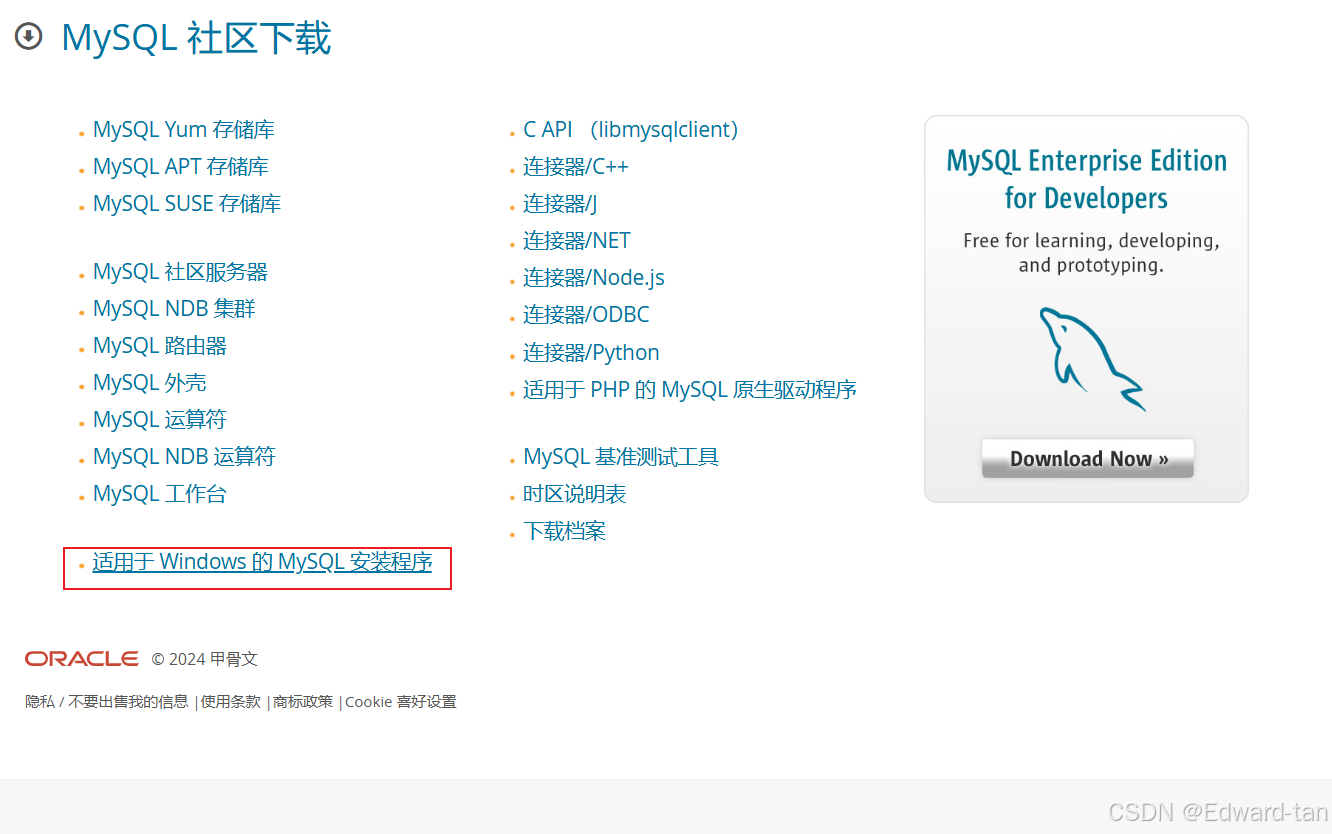1332x834 pixels.
Task: Open the Cookie 喜好设置 footer link
Action: [x=401, y=702]
